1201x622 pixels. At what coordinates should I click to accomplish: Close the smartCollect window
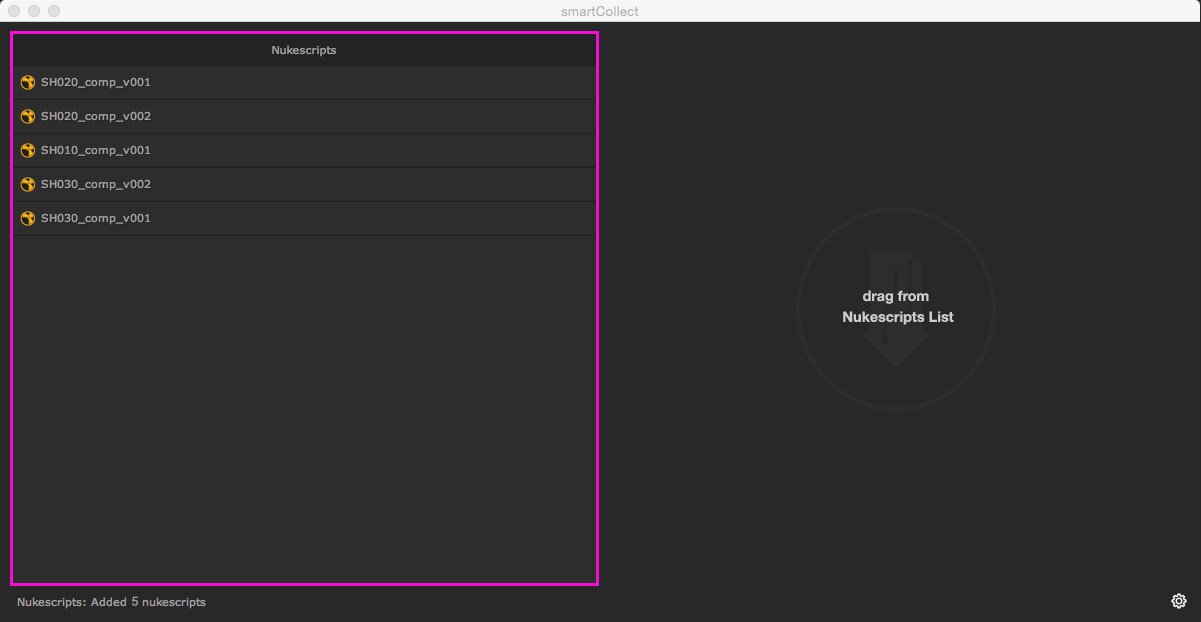click(14, 11)
